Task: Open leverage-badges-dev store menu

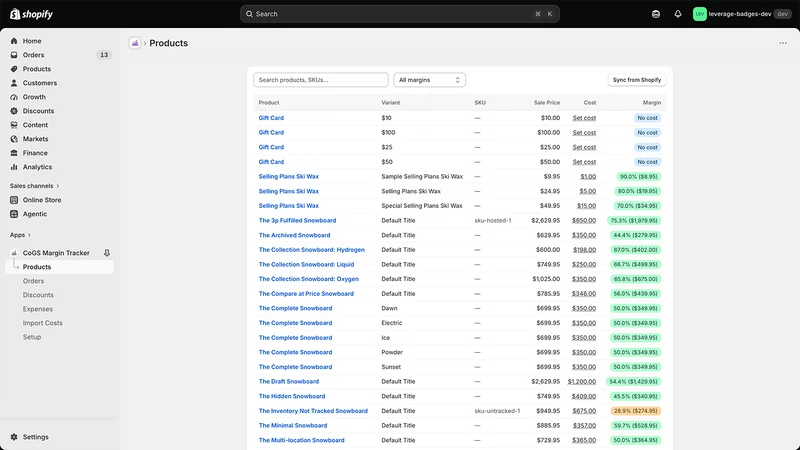Action: click(x=740, y=14)
